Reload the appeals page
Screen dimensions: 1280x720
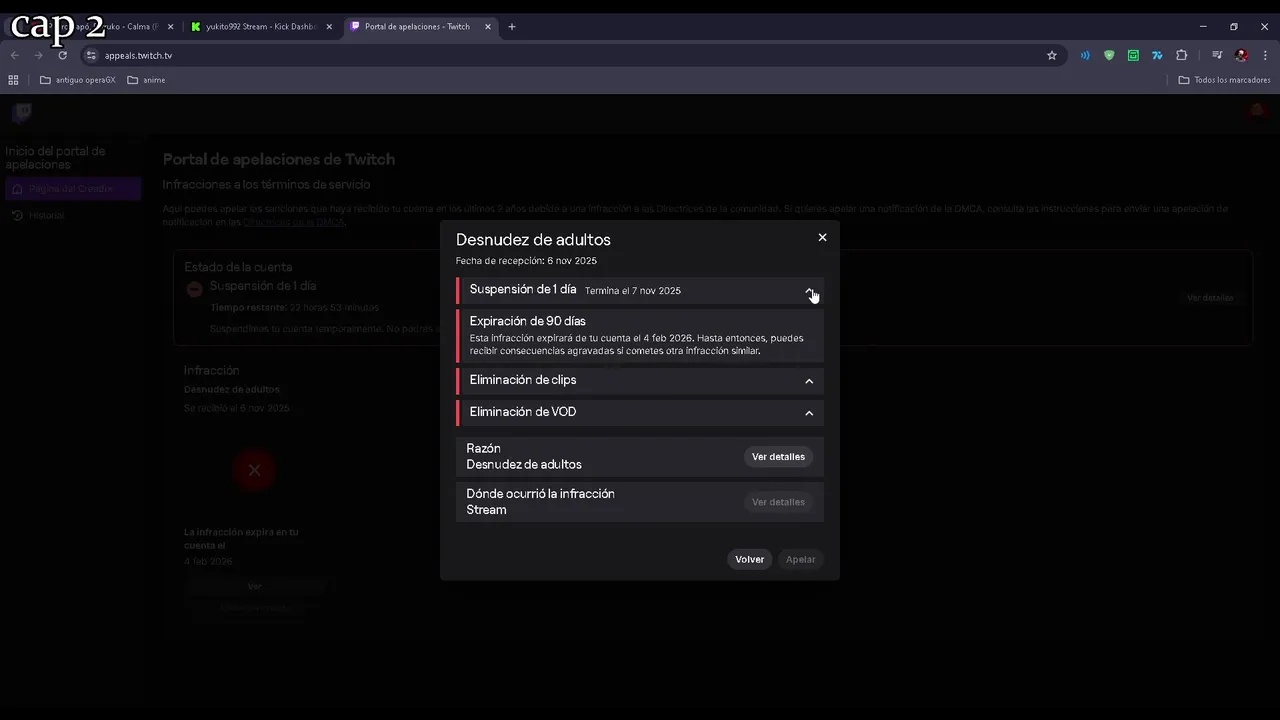coord(62,55)
